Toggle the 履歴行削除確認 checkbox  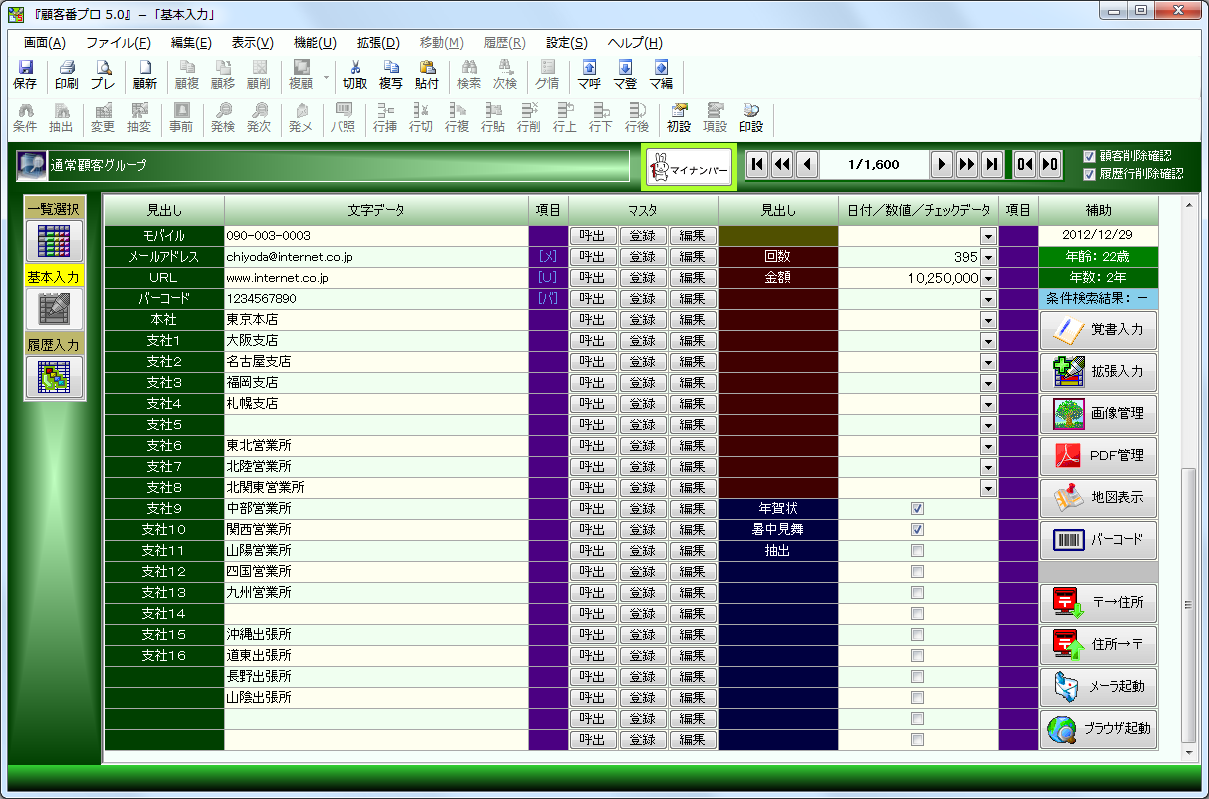pos(1089,174)
